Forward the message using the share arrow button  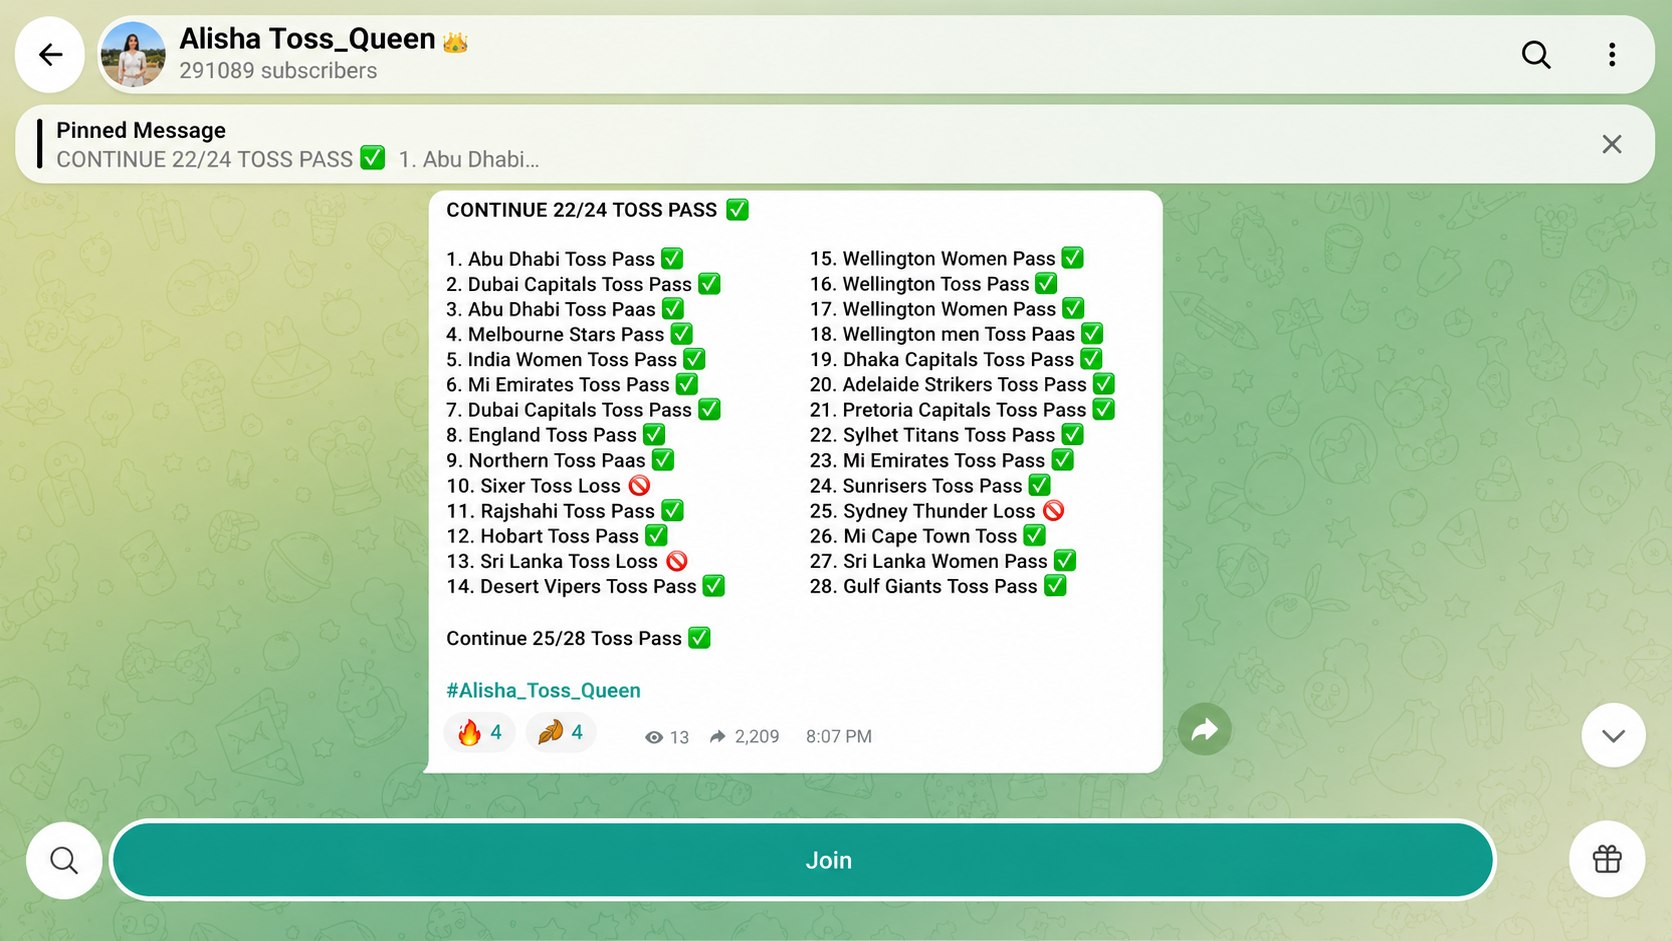[1205, 730]
